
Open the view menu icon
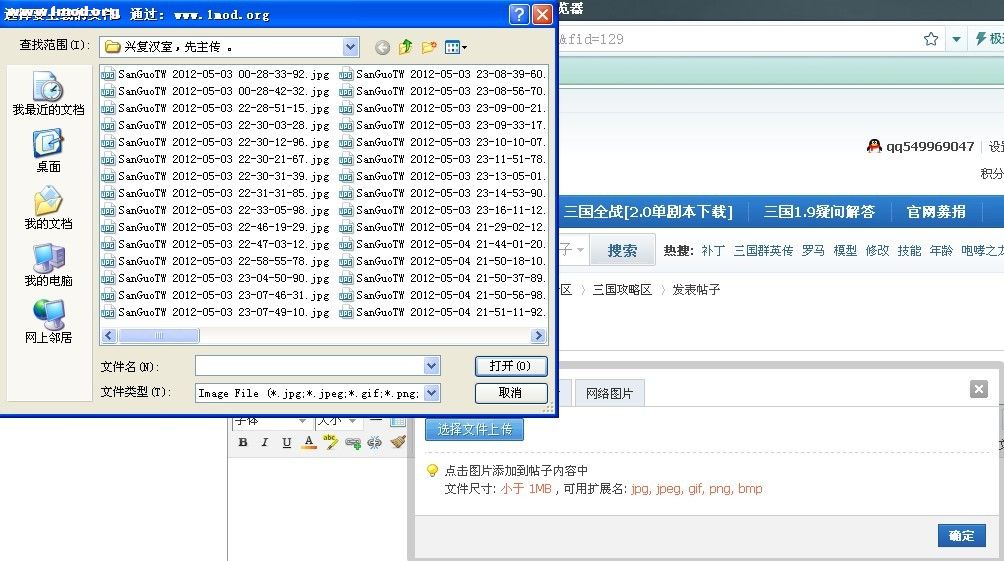click(455, 47)
